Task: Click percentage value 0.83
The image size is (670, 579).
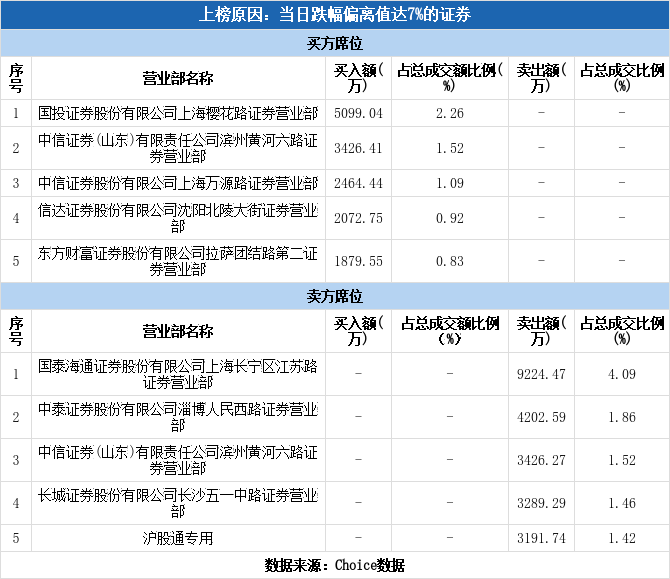Action: click(x=450, y=261)
